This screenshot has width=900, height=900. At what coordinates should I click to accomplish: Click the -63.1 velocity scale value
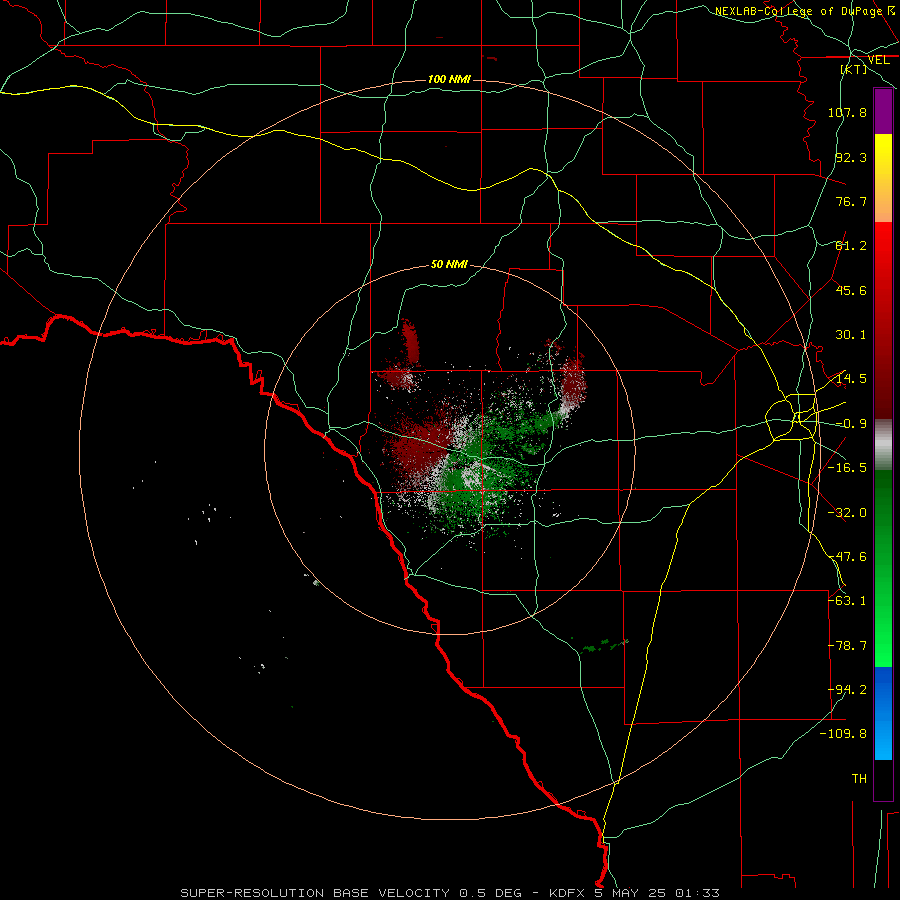click(x=847, y=601)
